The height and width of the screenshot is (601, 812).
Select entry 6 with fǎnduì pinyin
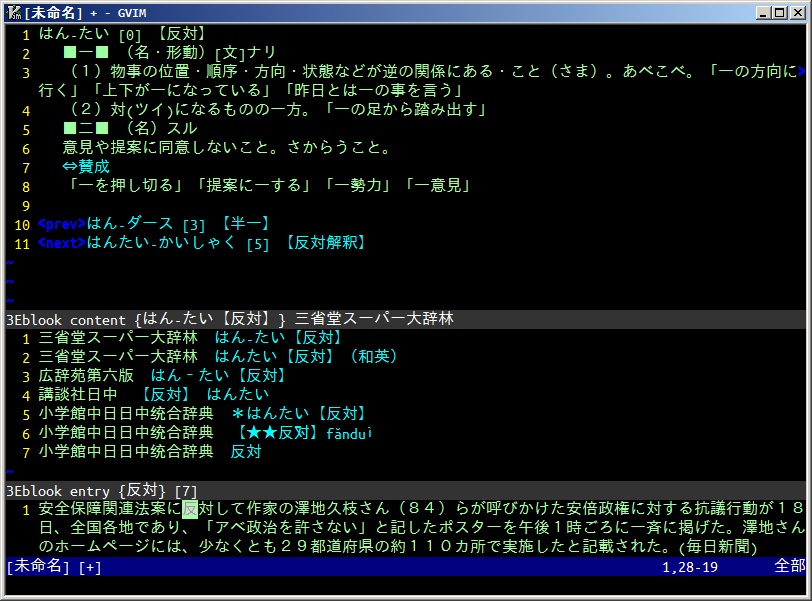point(206,433)
